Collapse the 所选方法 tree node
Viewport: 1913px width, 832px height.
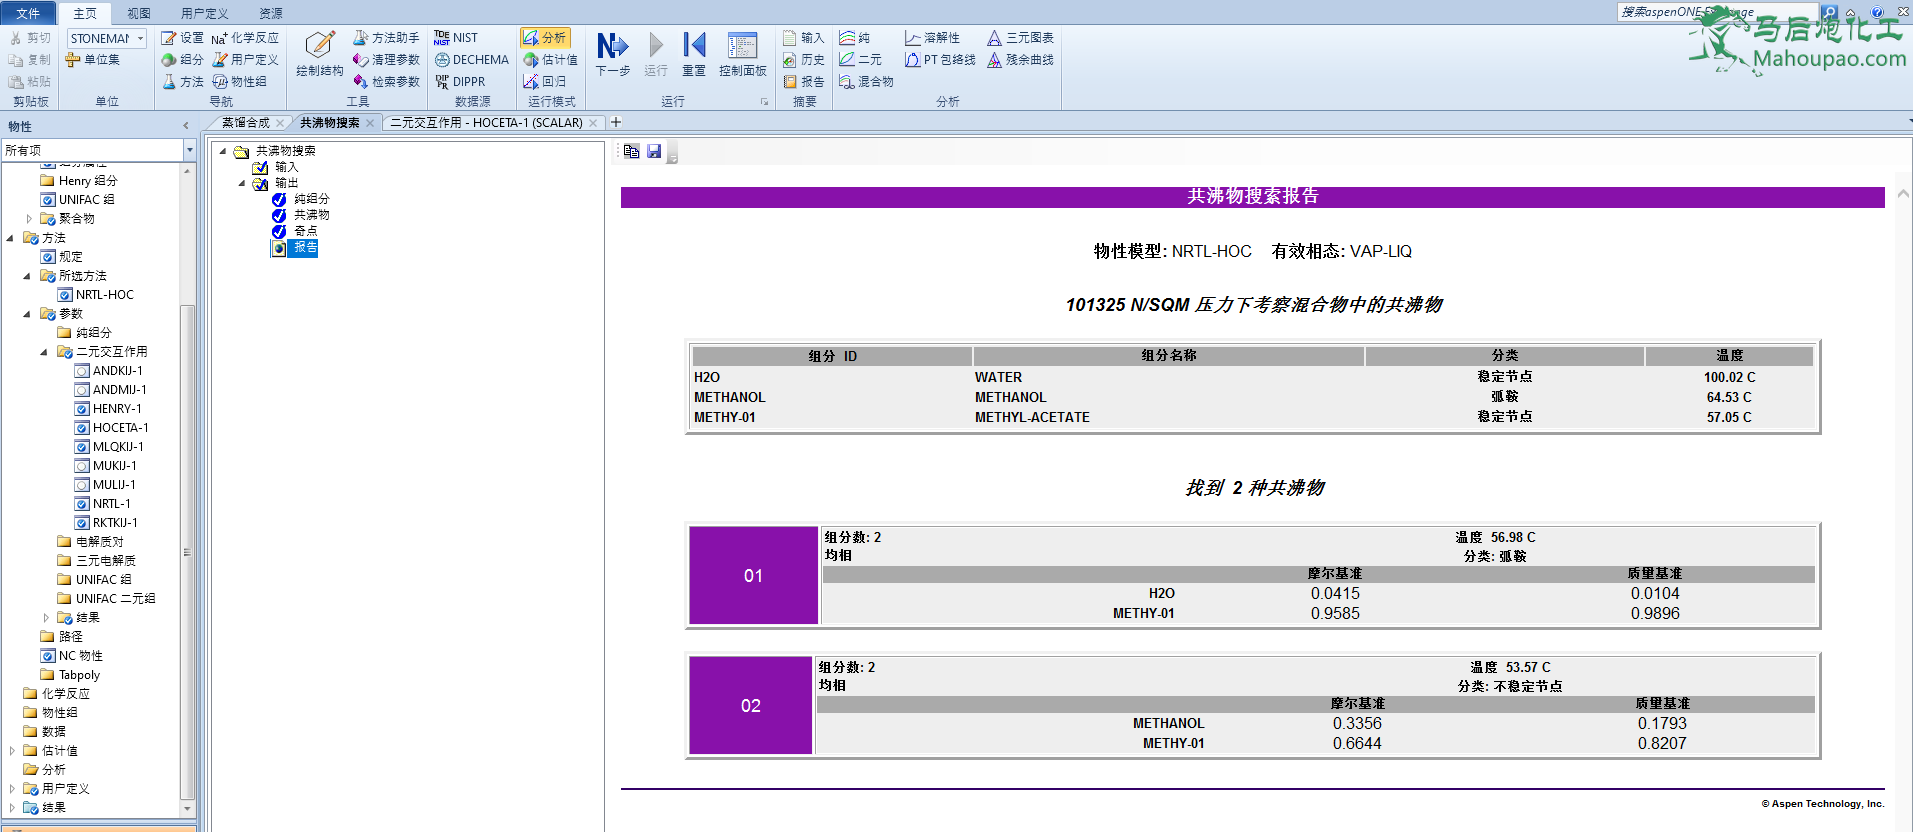pos(27,276)
